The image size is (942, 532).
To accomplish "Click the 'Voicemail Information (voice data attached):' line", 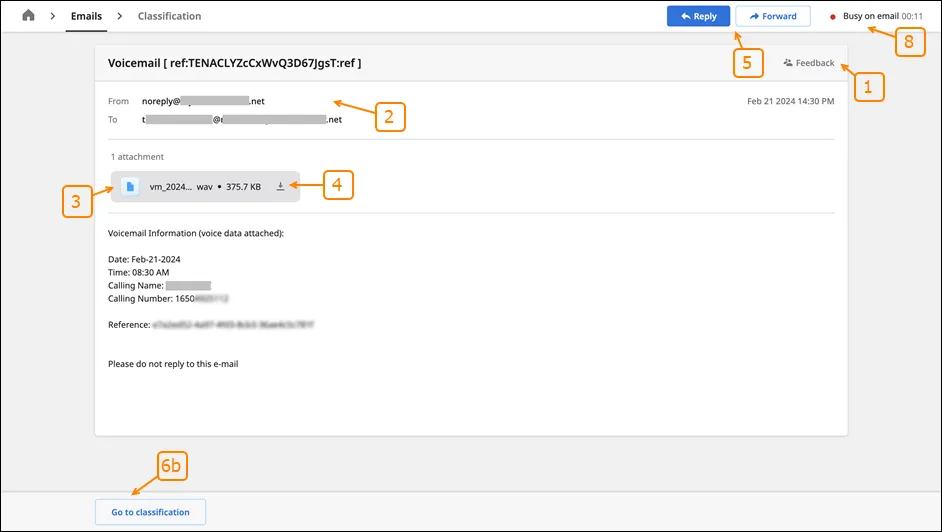I will (x=196, y=233).
